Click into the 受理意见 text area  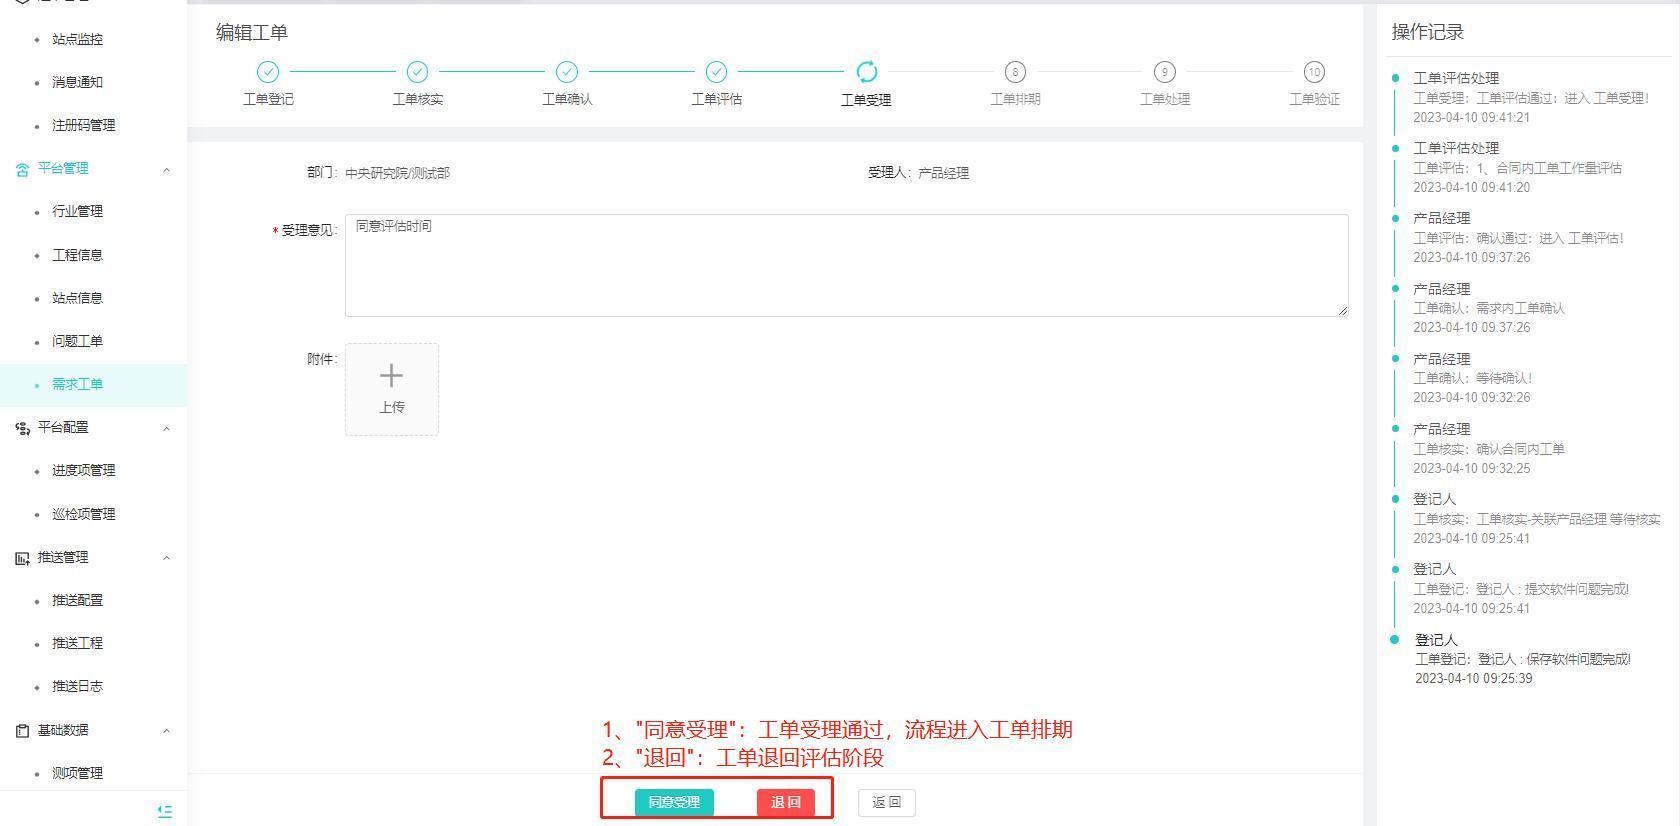point(845,266)
